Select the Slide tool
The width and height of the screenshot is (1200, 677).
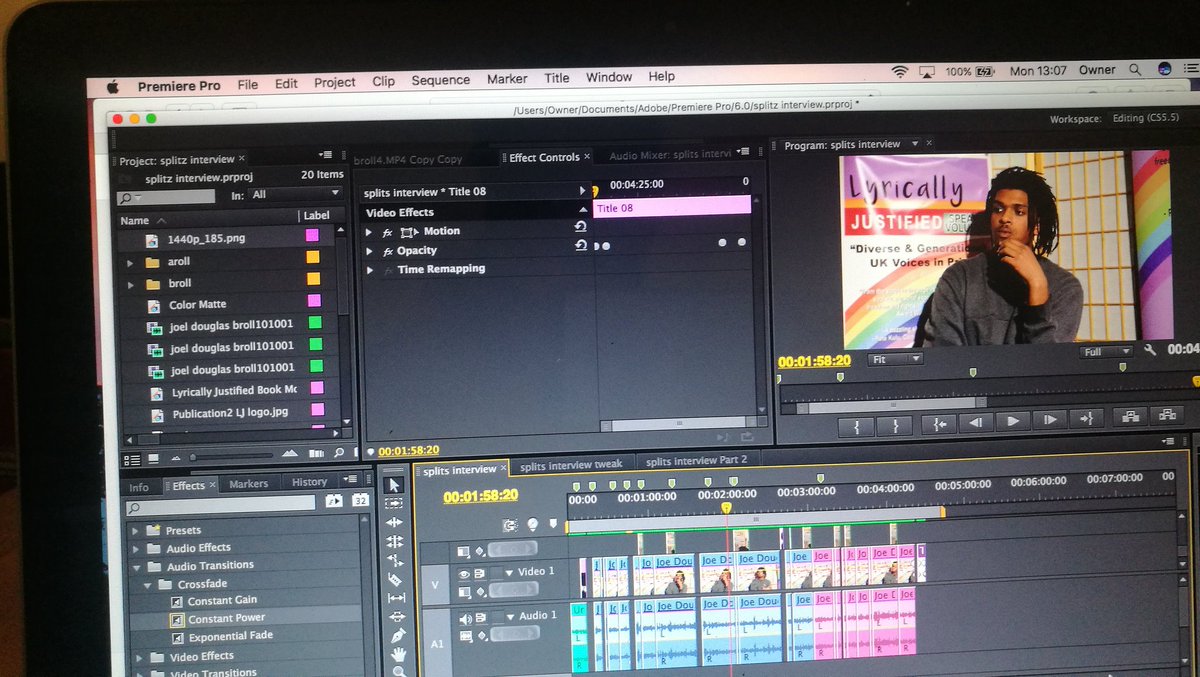(x=397, y=617)
